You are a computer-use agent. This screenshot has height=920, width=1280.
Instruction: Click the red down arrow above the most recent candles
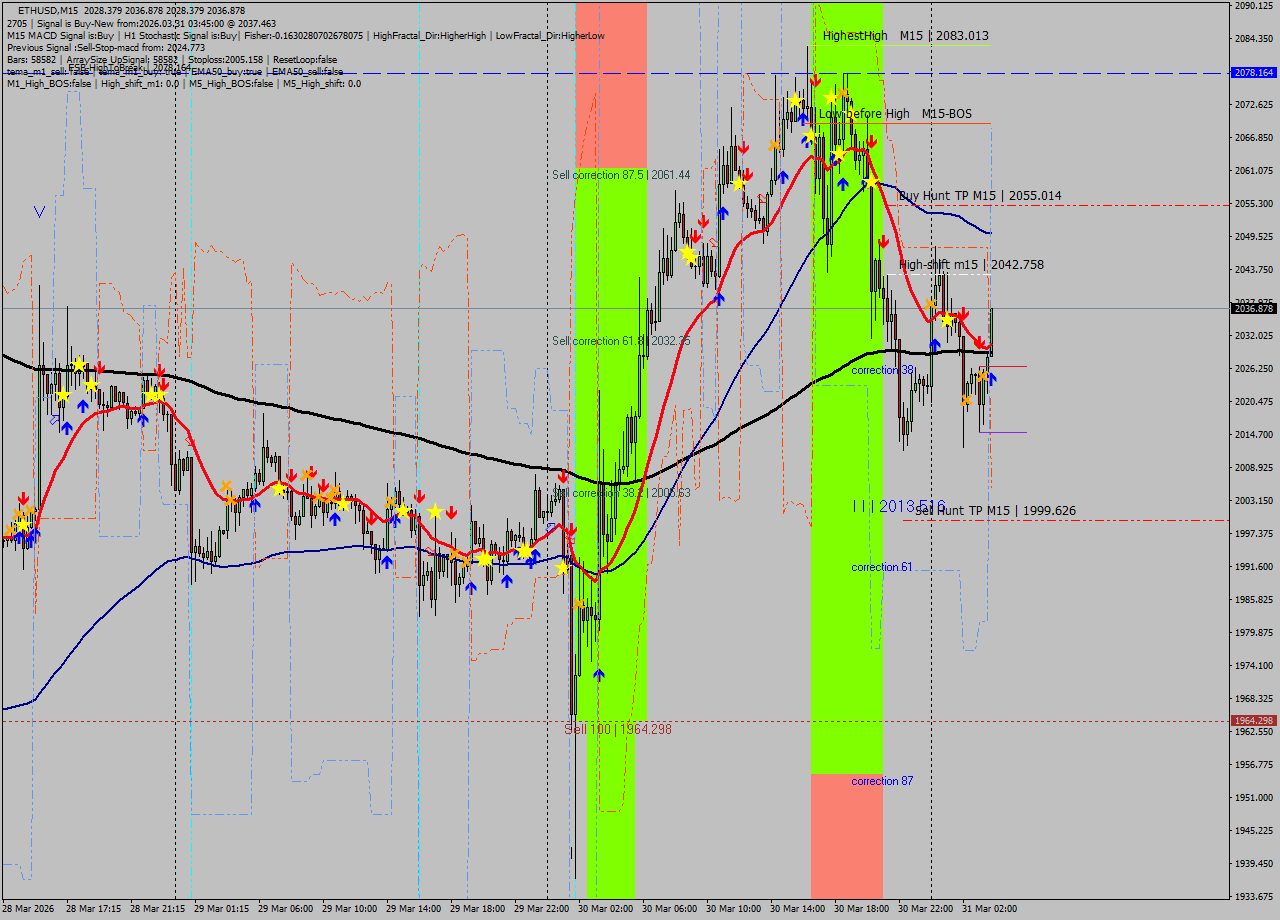pos(963,314)
